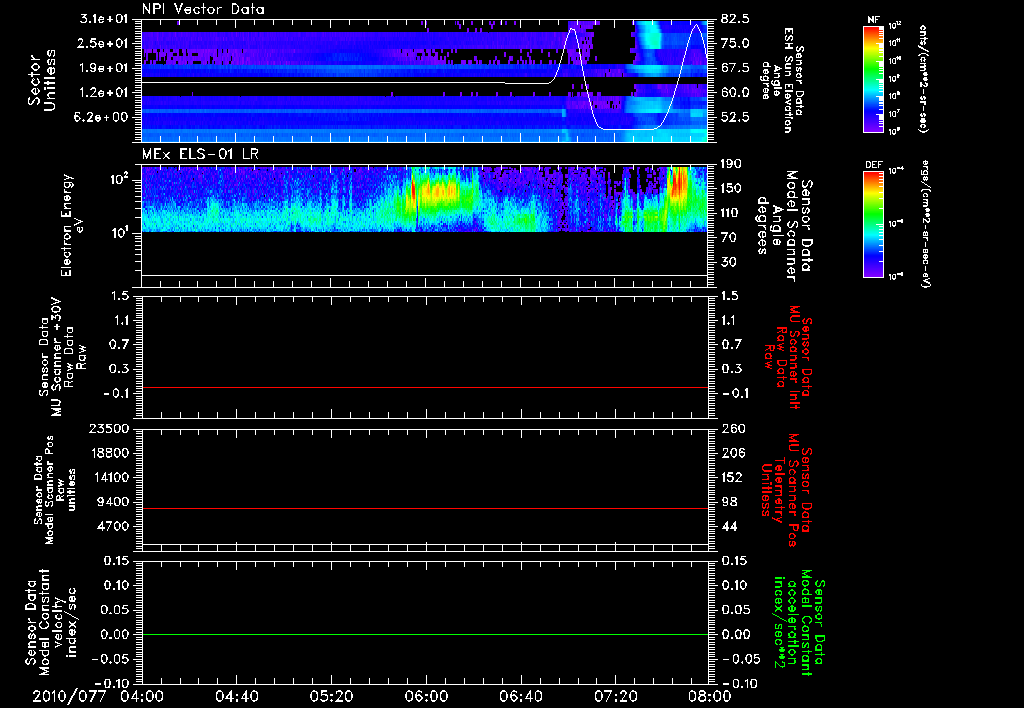Select the "NPI Vector Data" panel title
1024x708 pixels.
pyautogui.click(x=203, y=9)
